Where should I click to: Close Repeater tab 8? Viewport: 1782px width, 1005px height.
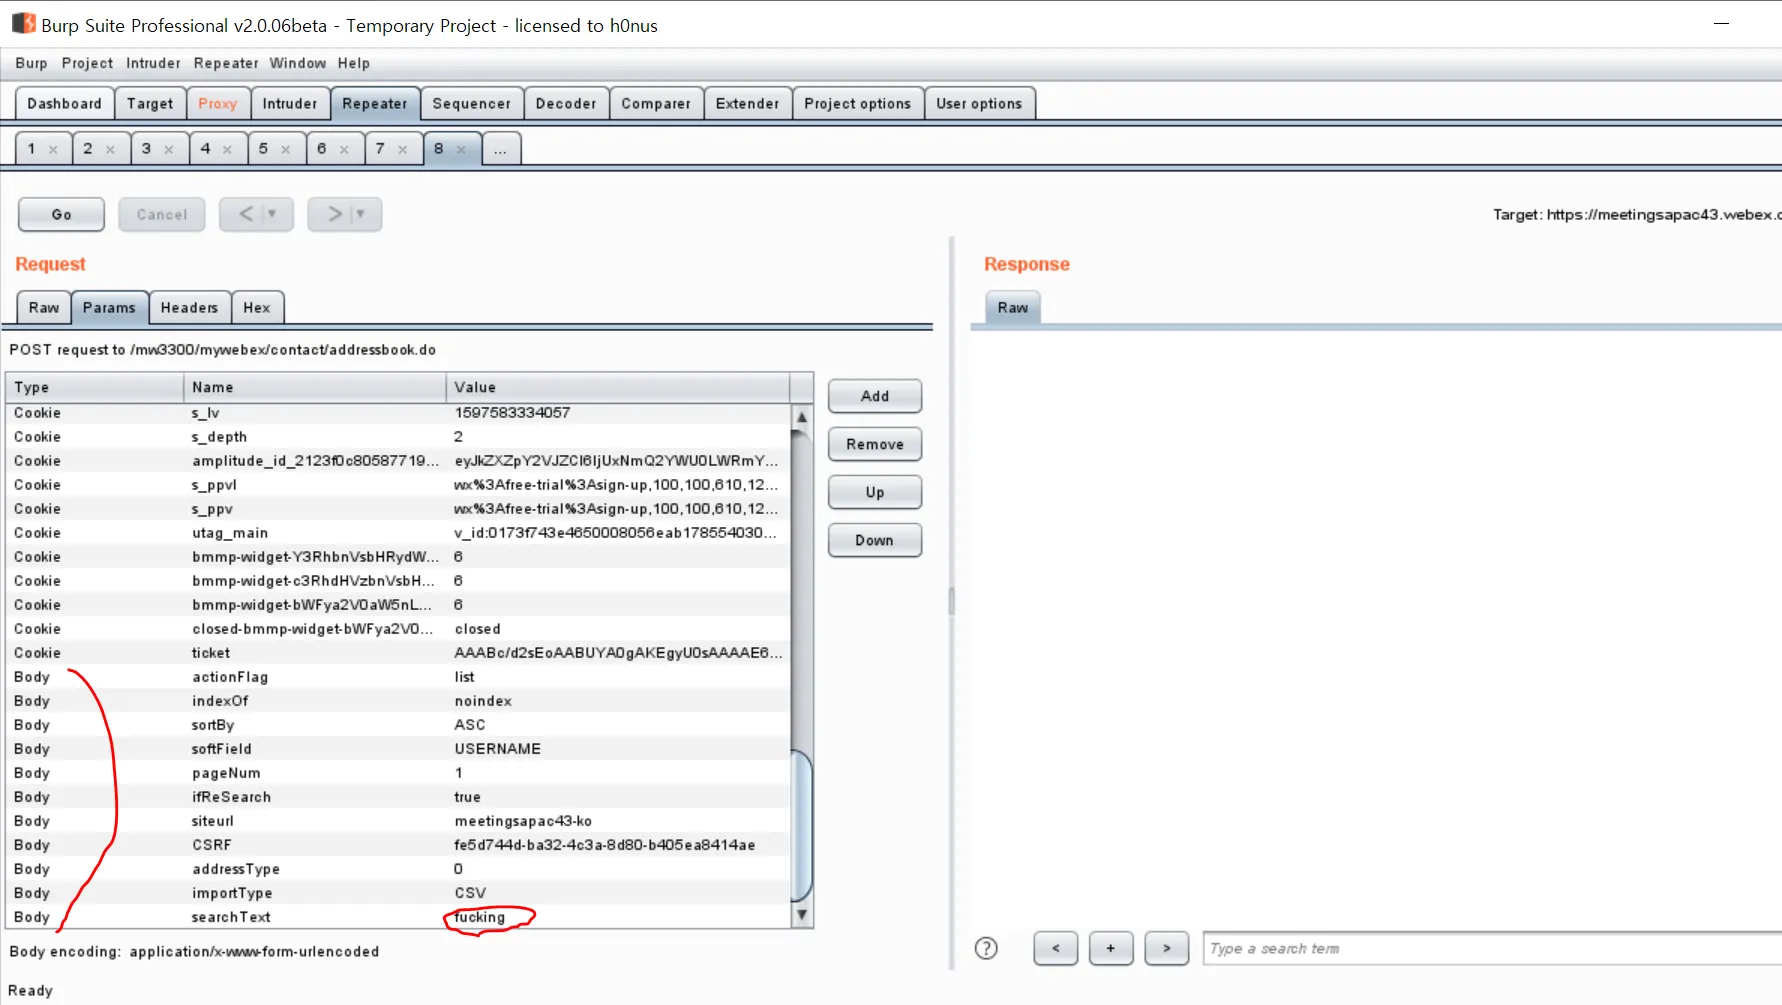pyautogui.click(x=461, y=150)
